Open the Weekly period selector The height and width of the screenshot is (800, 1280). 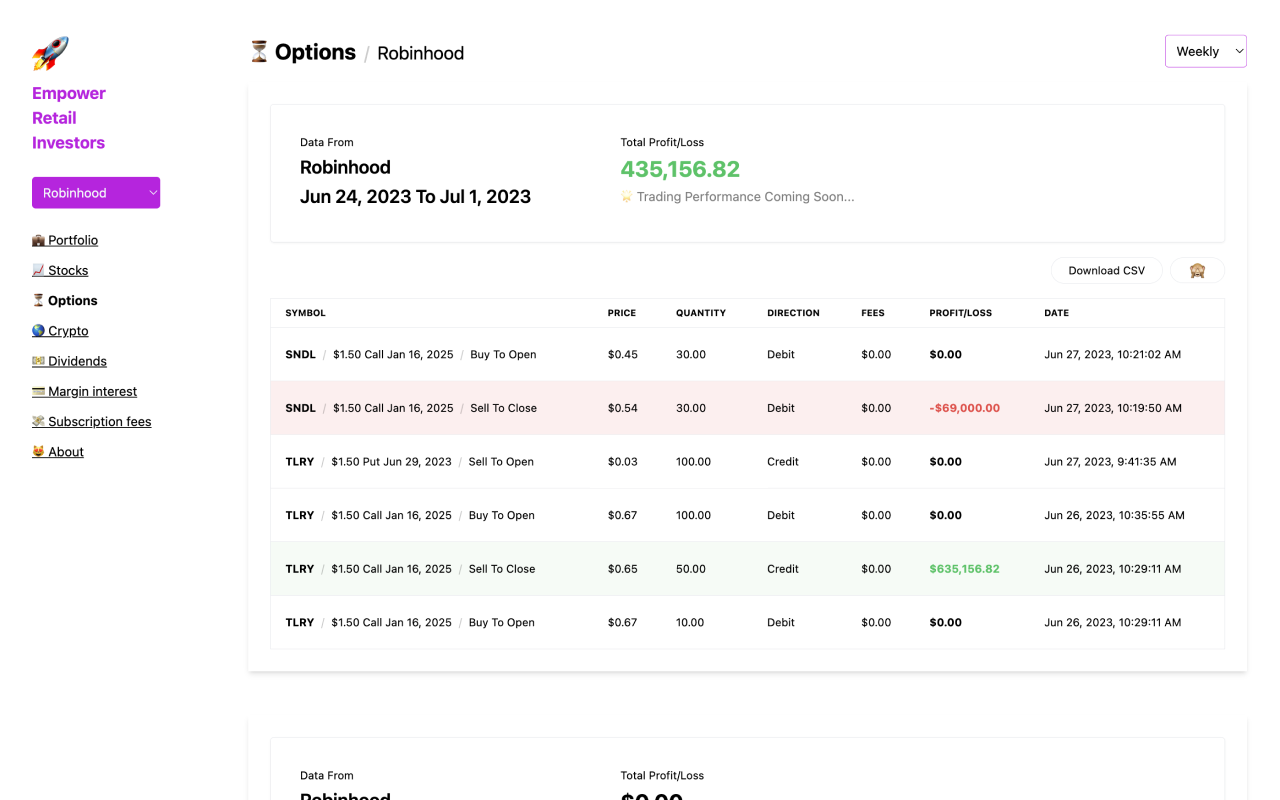[x=1205, y=51]
